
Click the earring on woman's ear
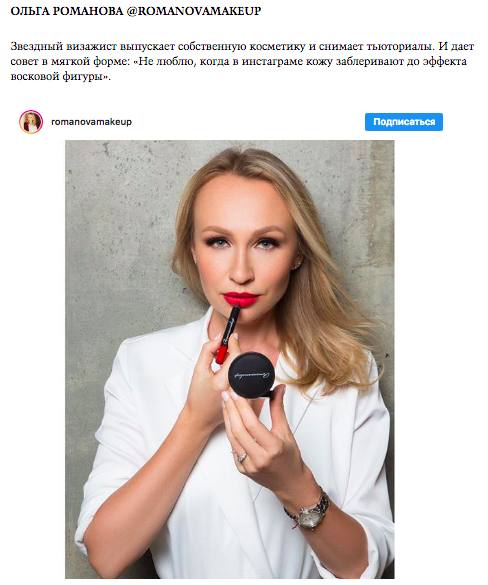pyautogui.click(x=298, y=266)
